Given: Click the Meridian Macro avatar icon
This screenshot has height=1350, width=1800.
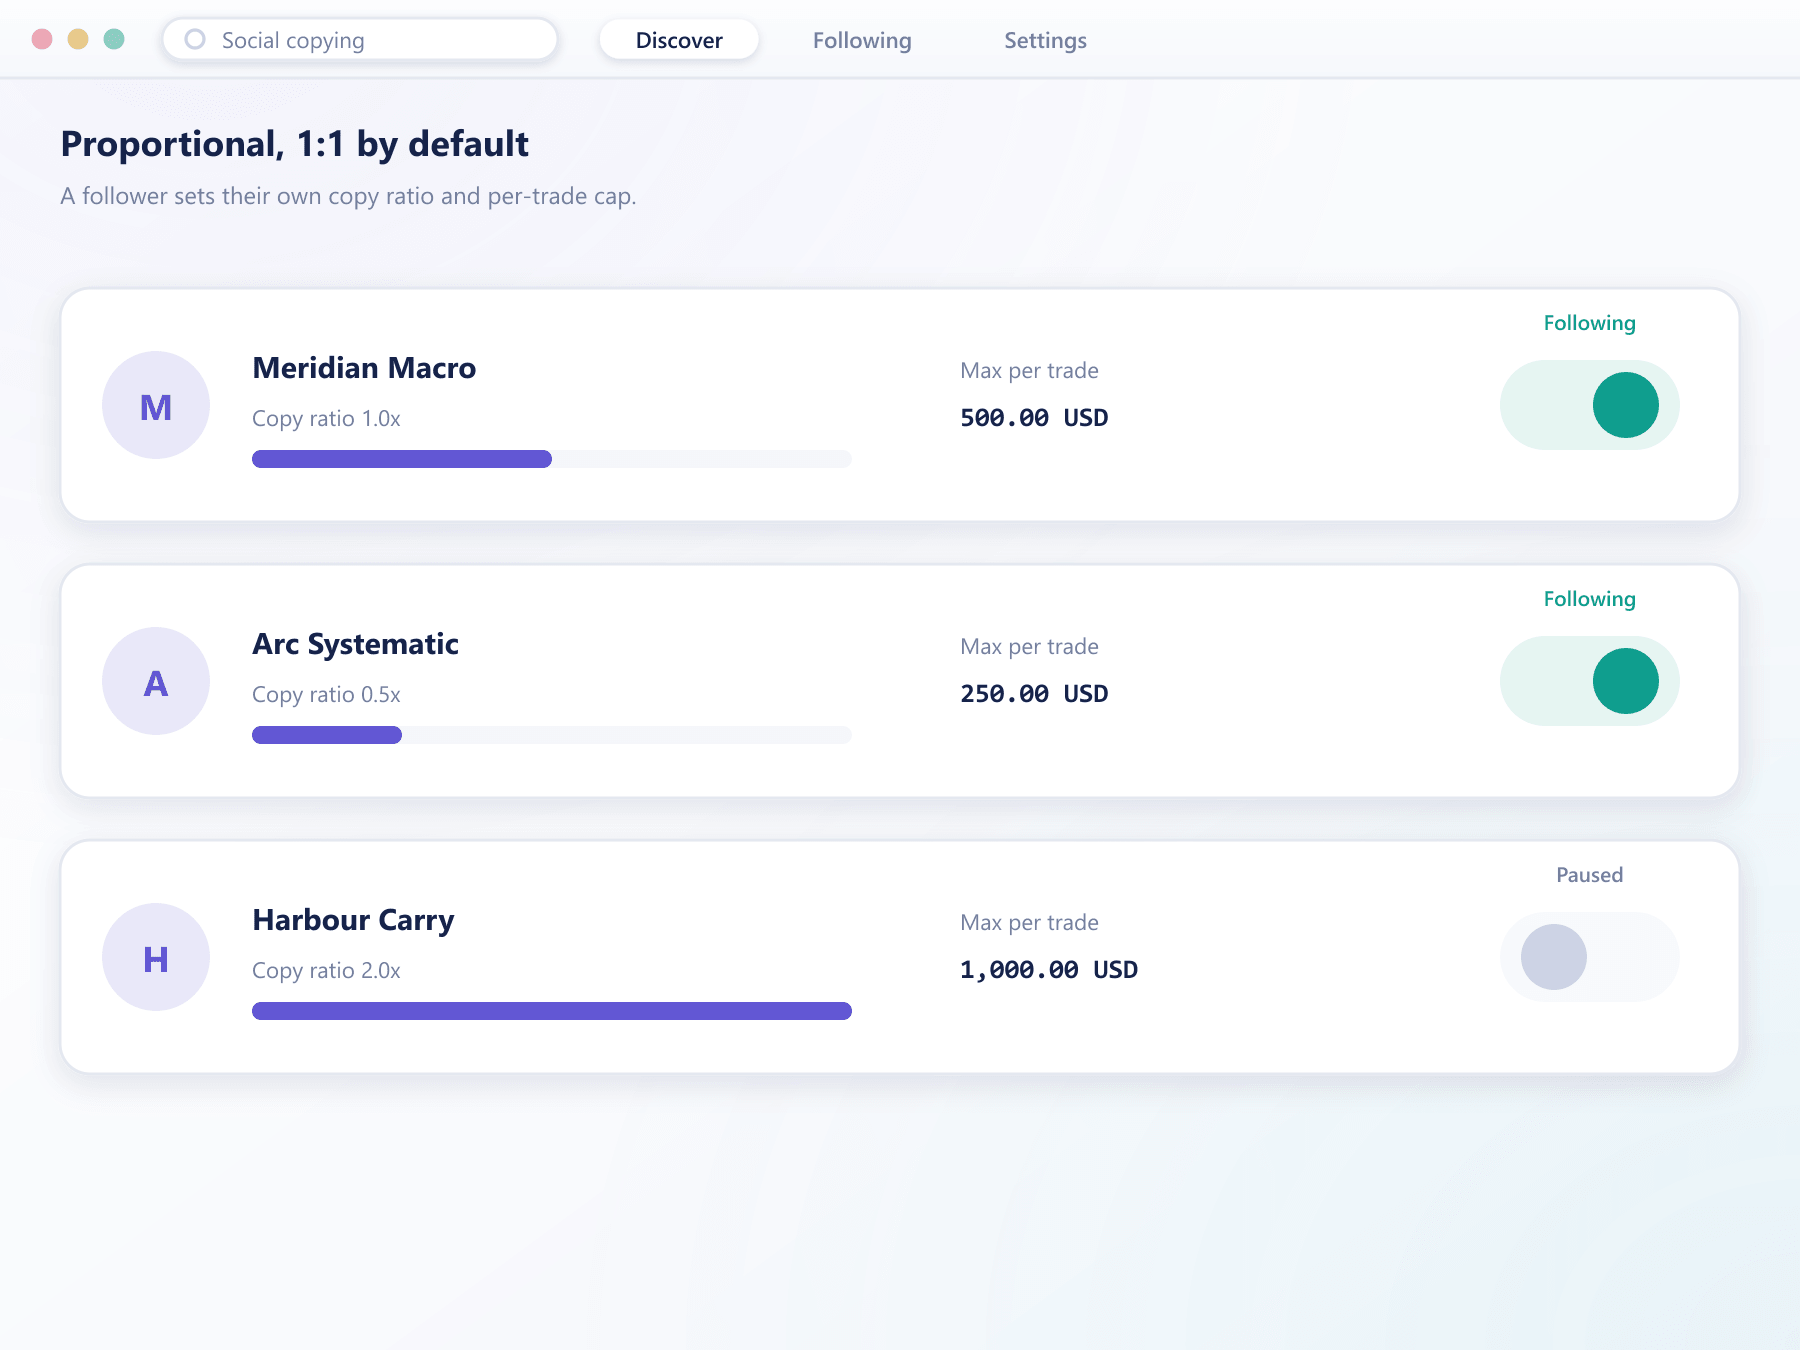Looking at the screenshot, I should click(x=156, y=405).
